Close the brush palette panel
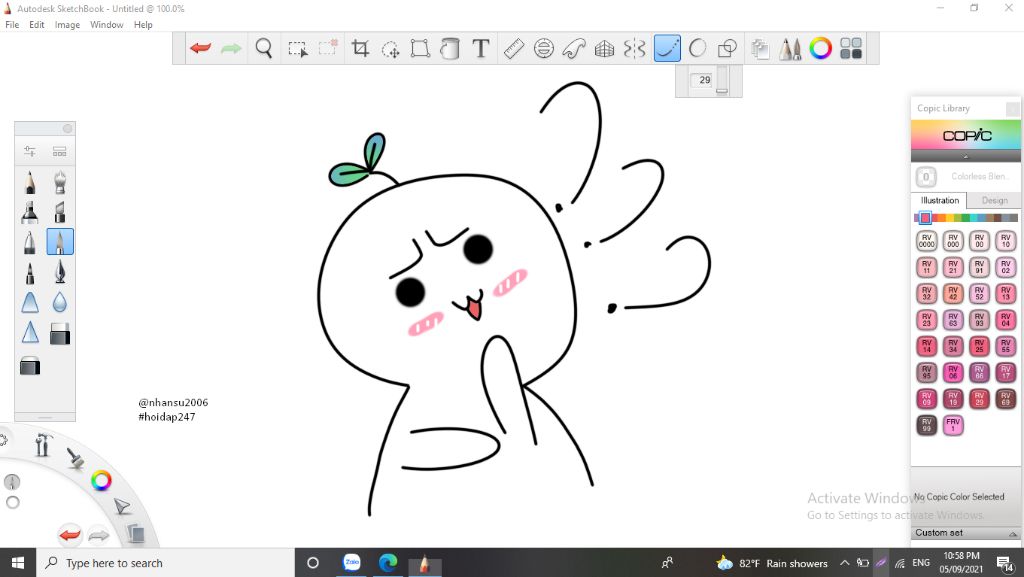Viewport: 1024px width, 577px height. coord(67,129)
